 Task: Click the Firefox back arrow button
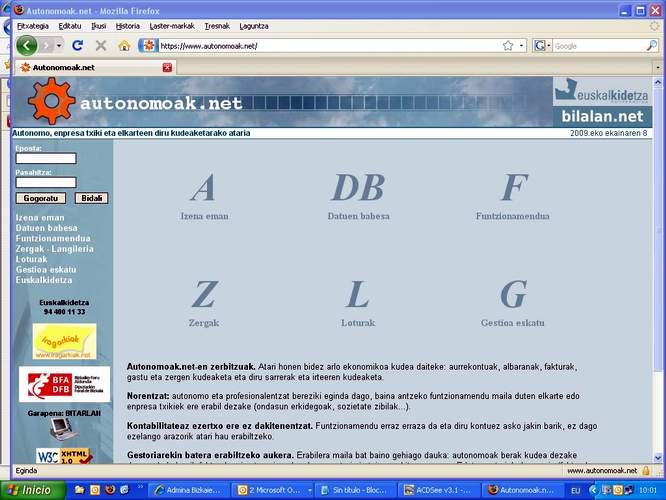(26, 45)
